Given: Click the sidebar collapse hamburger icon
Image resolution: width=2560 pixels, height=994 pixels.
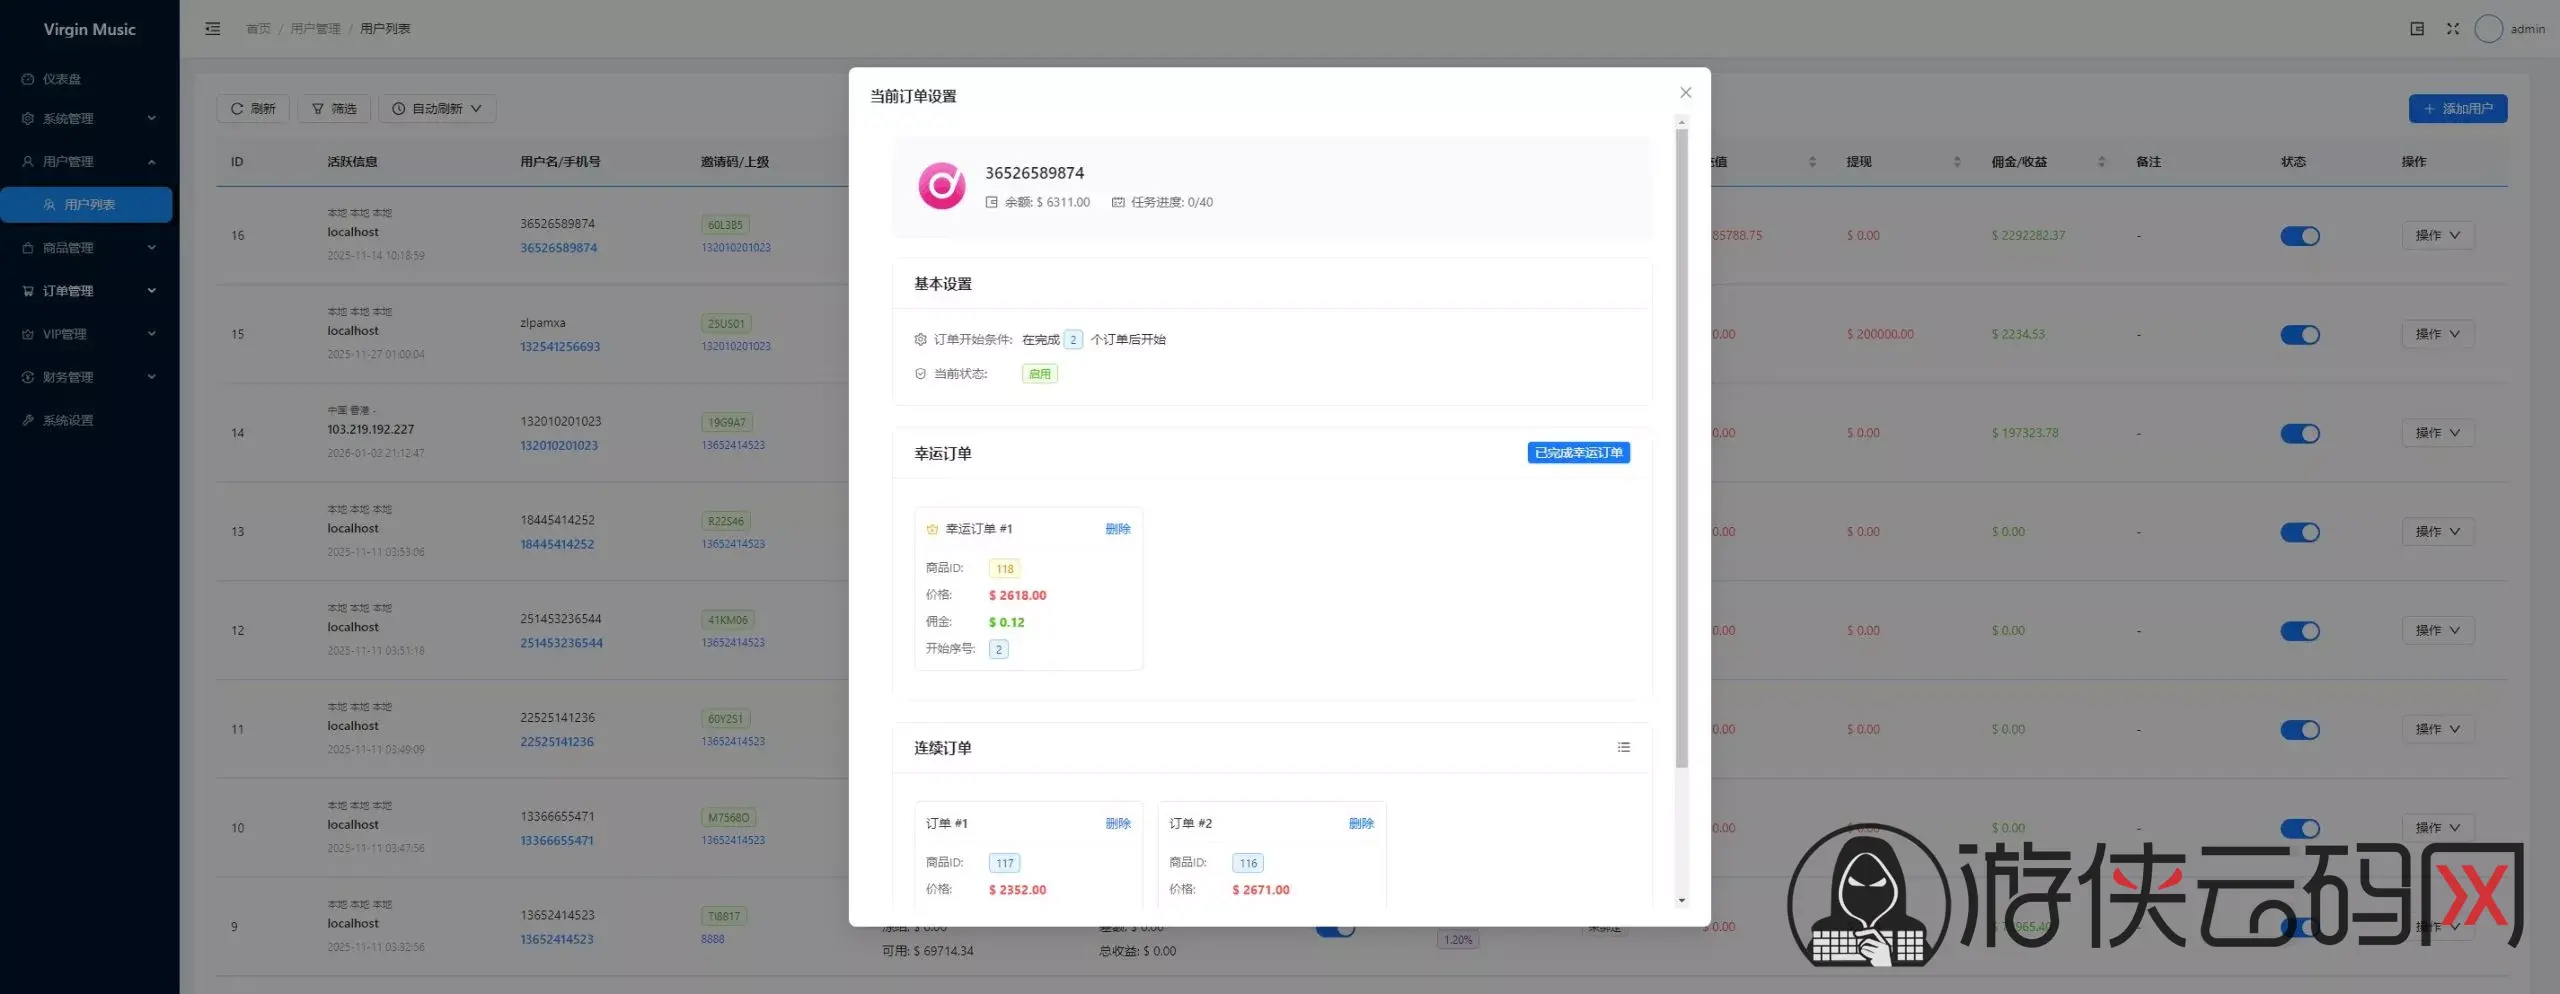Looking at the screenshot, I should click(212, 29).
